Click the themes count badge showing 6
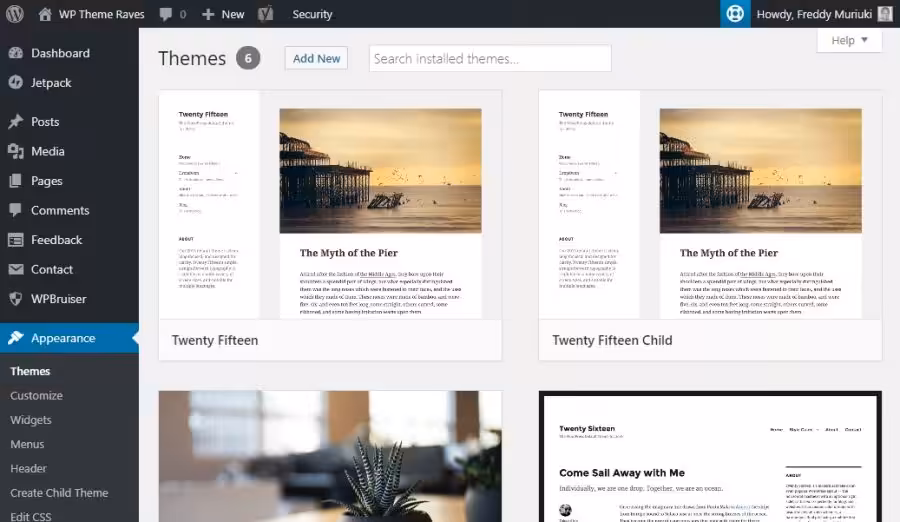This screenshot has width=900, height=522. click(248, 58)
